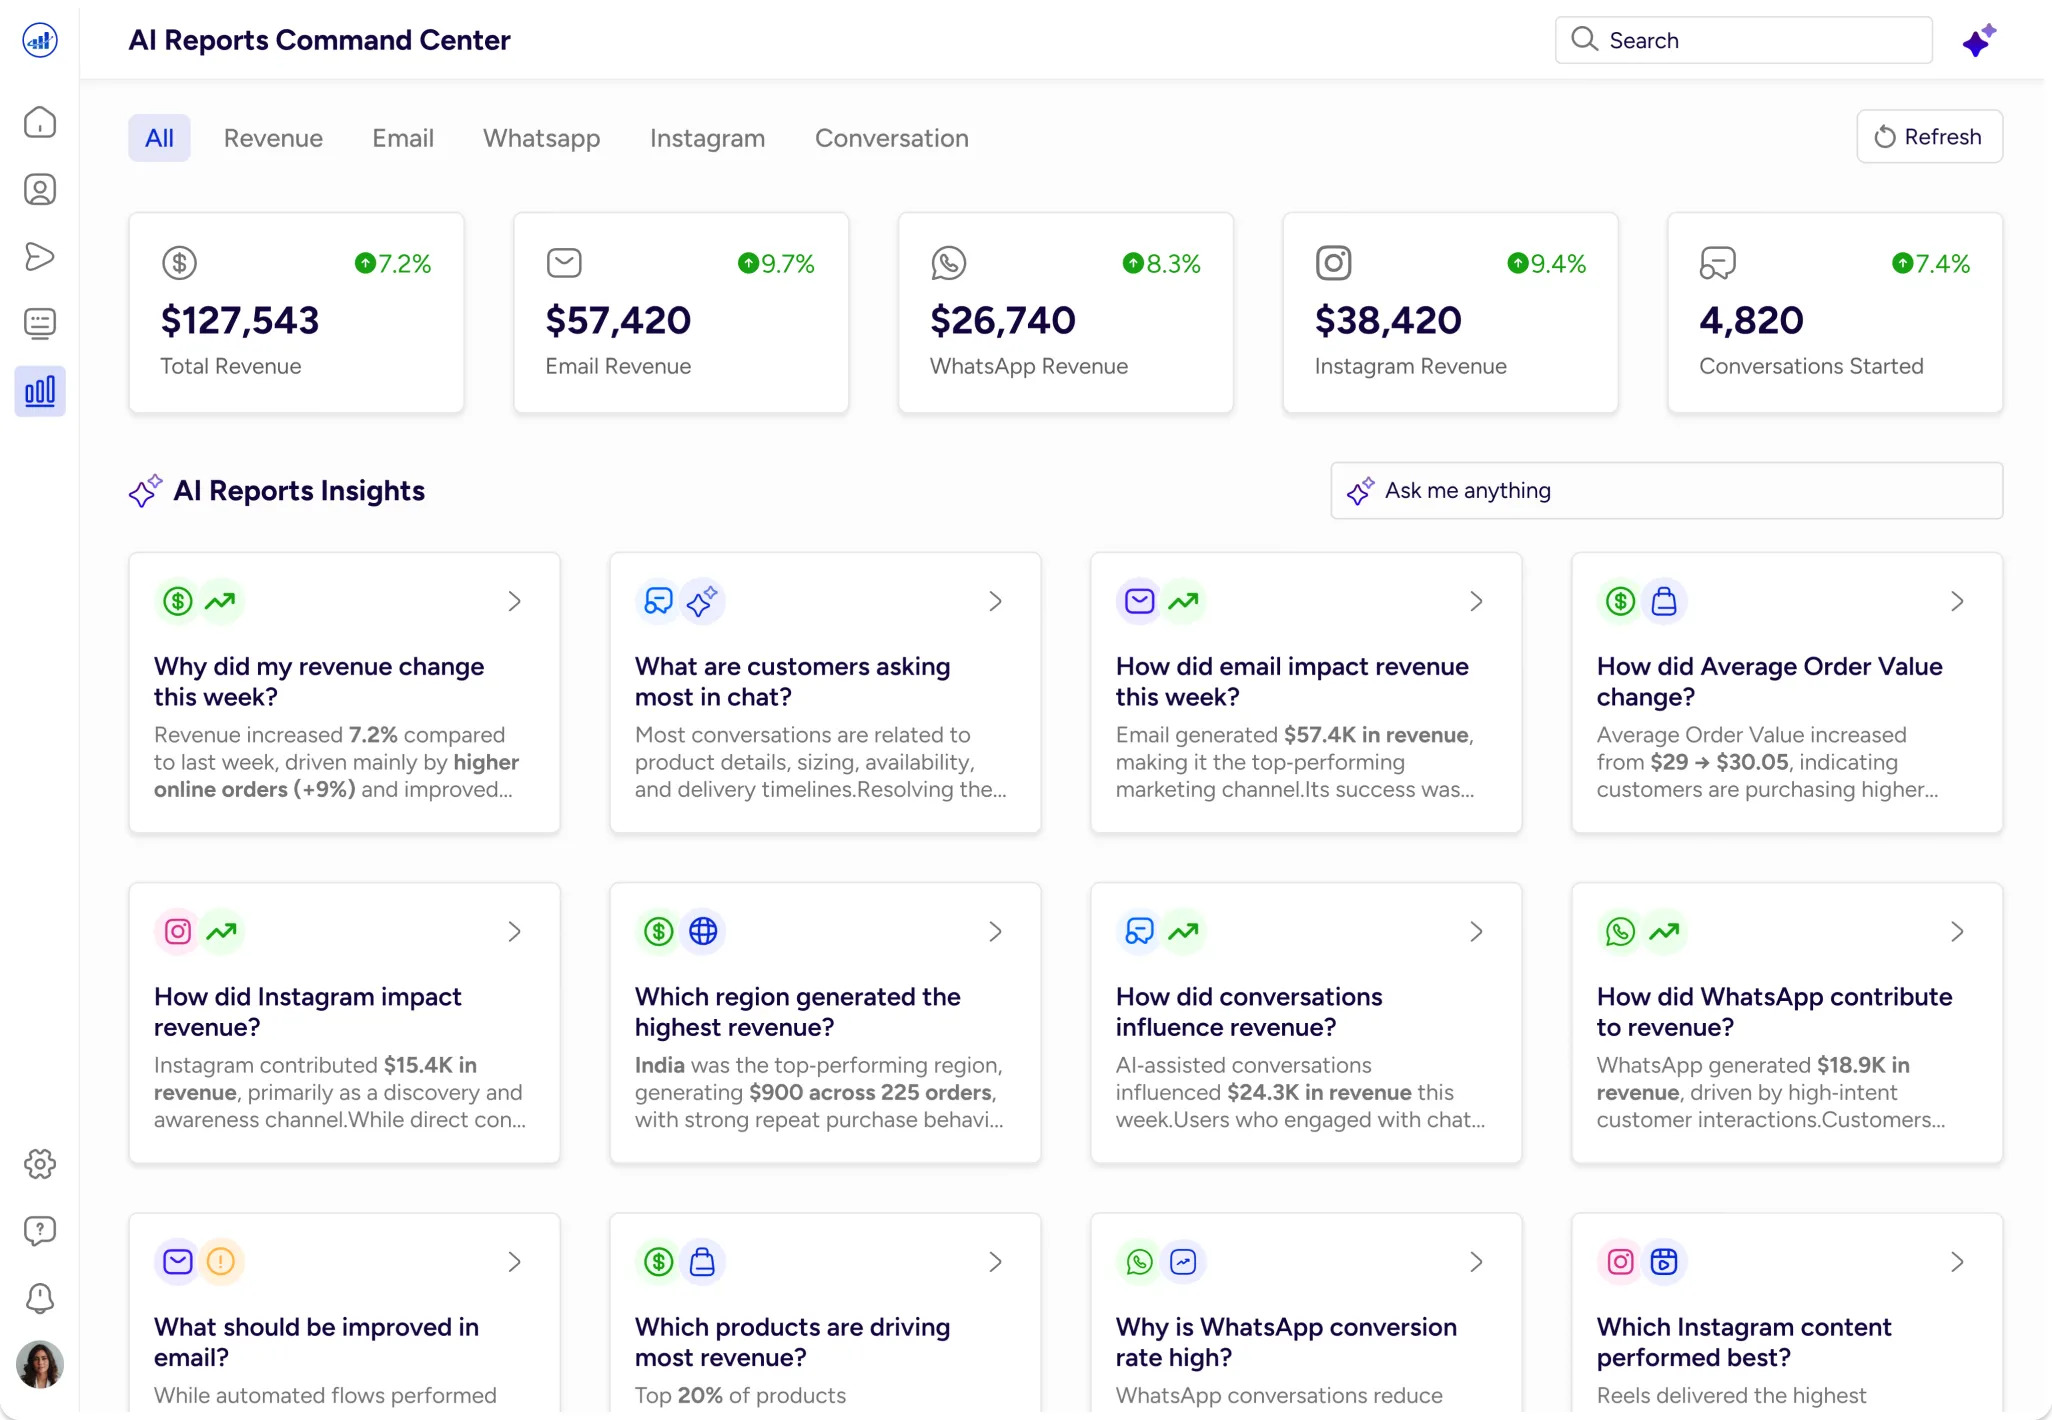Click the campaigns send icon in sidebar
This screenshot has width=2052, height=1420.
[40, 256]
